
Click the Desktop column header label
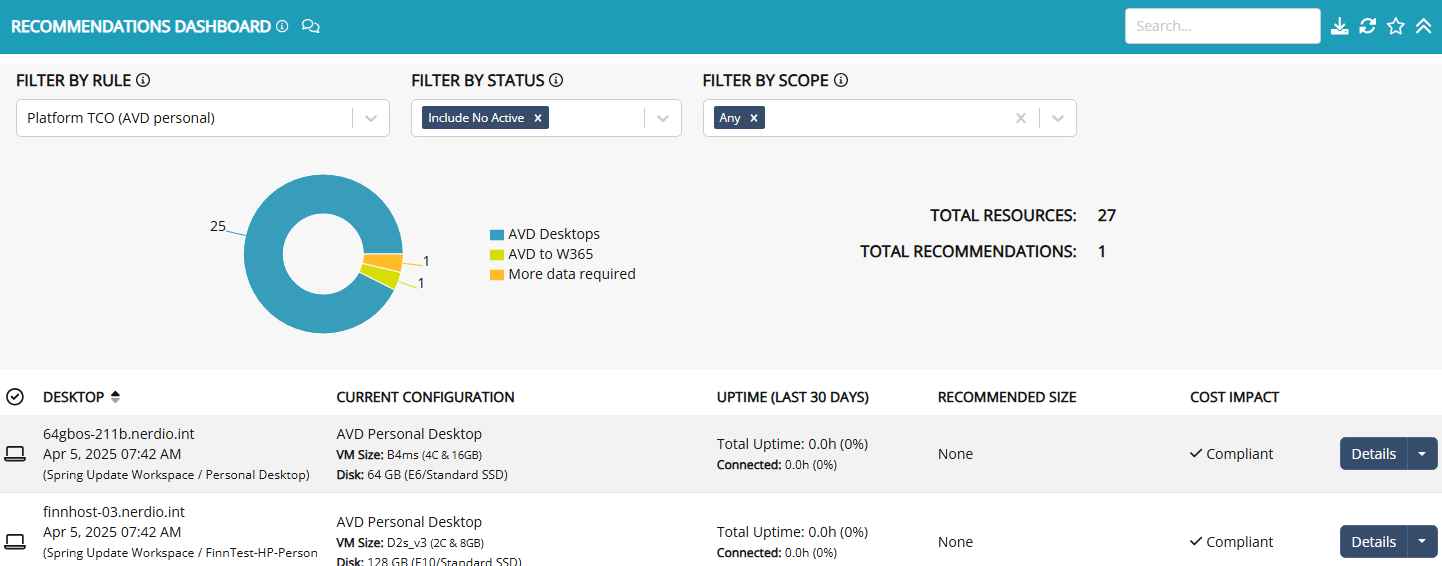(x=74, y=397)
